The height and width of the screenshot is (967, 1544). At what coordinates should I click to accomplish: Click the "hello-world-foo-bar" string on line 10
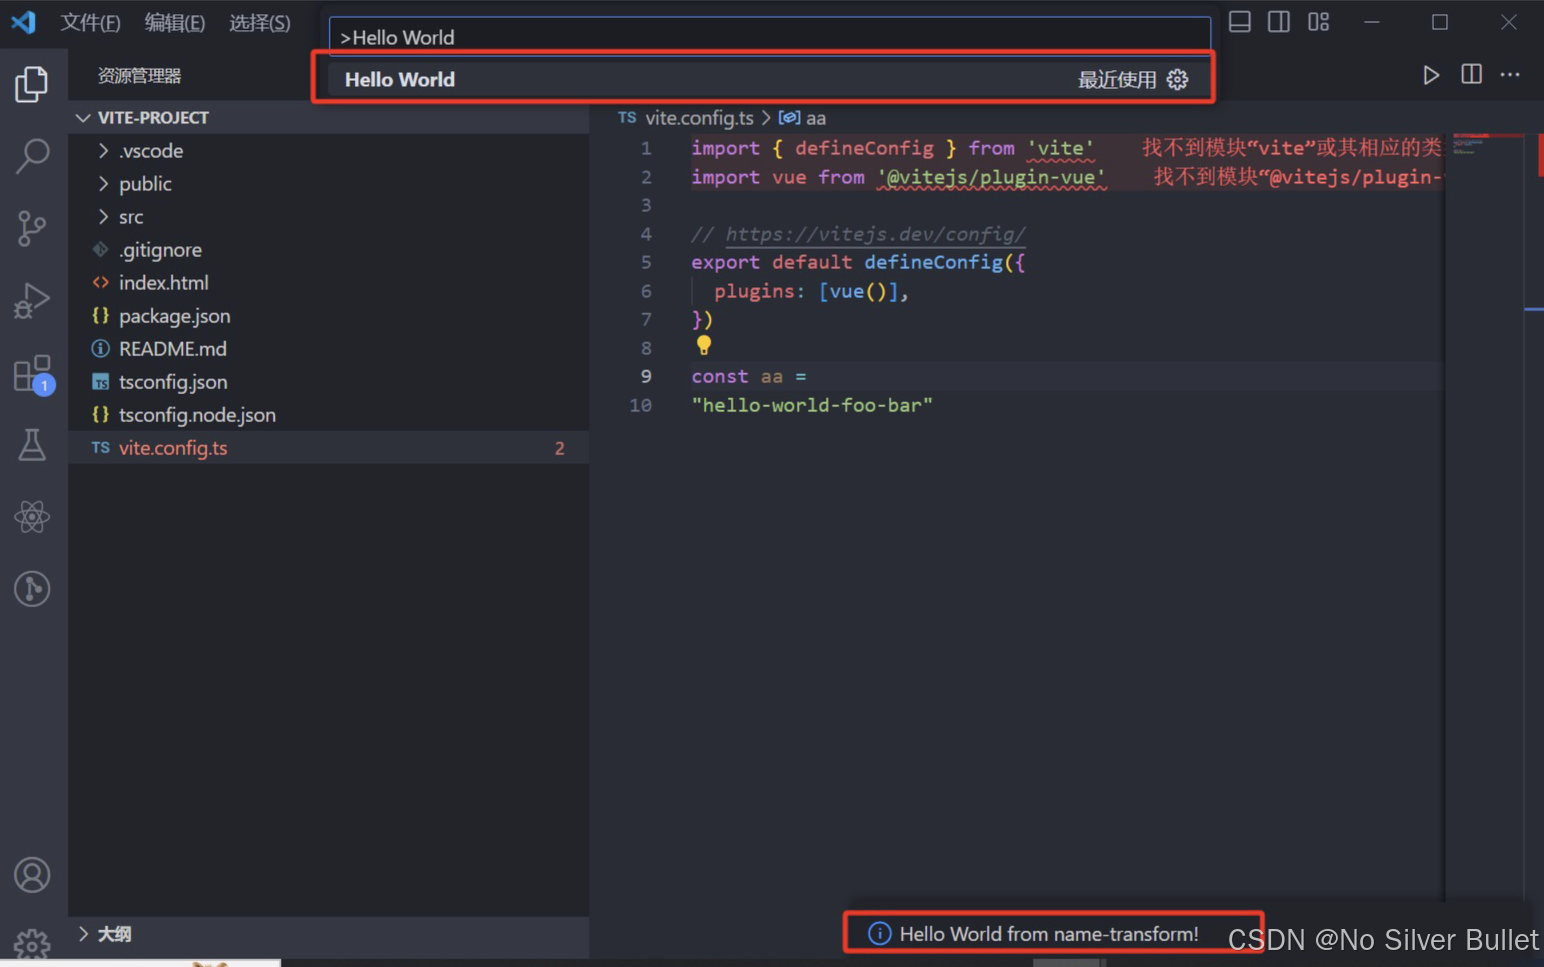[812, 405]
